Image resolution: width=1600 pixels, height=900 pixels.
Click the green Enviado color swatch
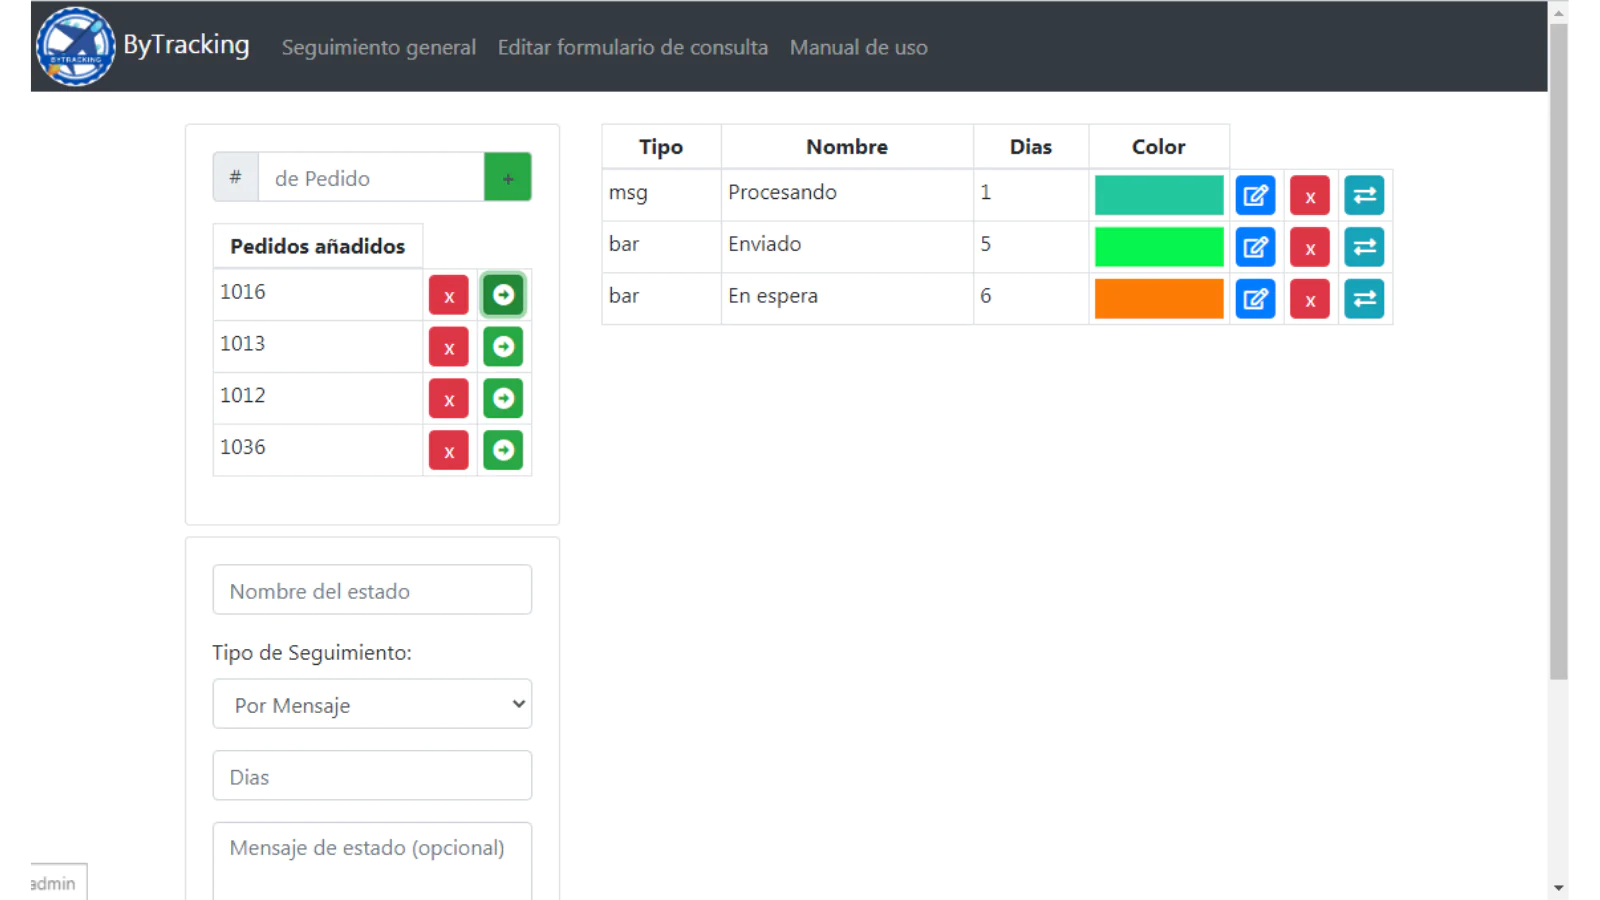[x=1159, y=247]
